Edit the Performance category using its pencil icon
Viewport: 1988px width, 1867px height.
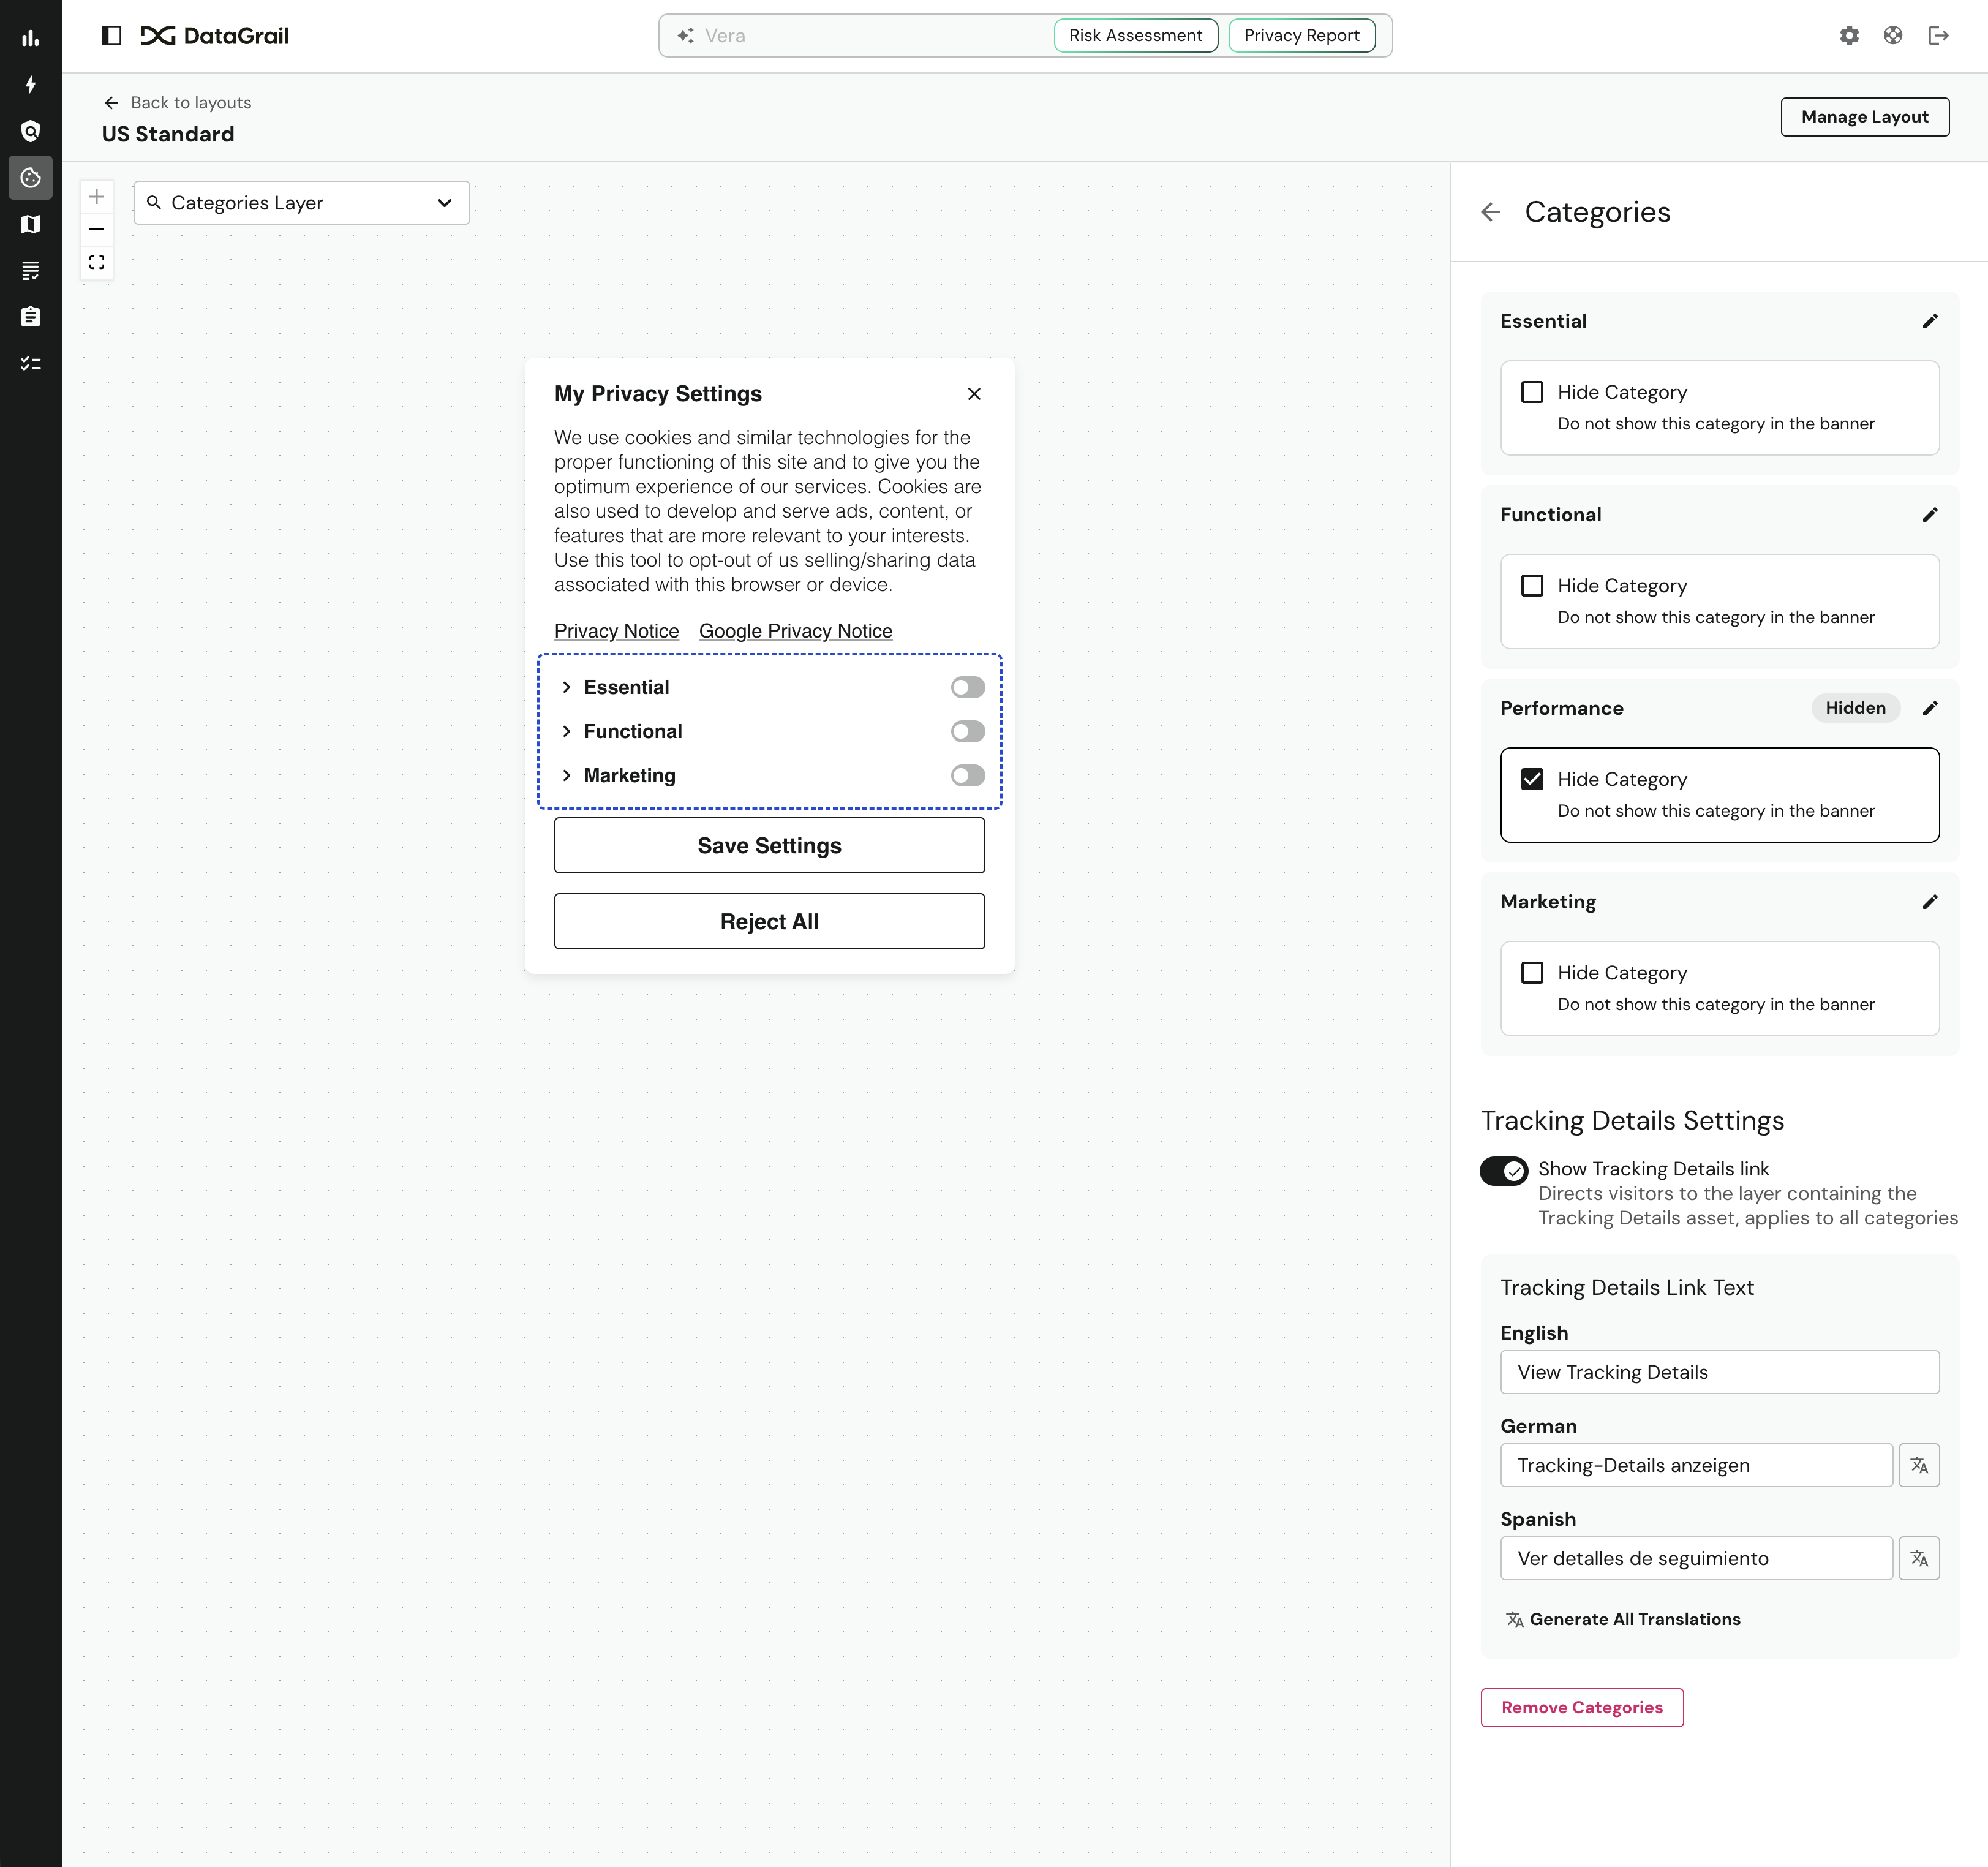point(1930,708)
